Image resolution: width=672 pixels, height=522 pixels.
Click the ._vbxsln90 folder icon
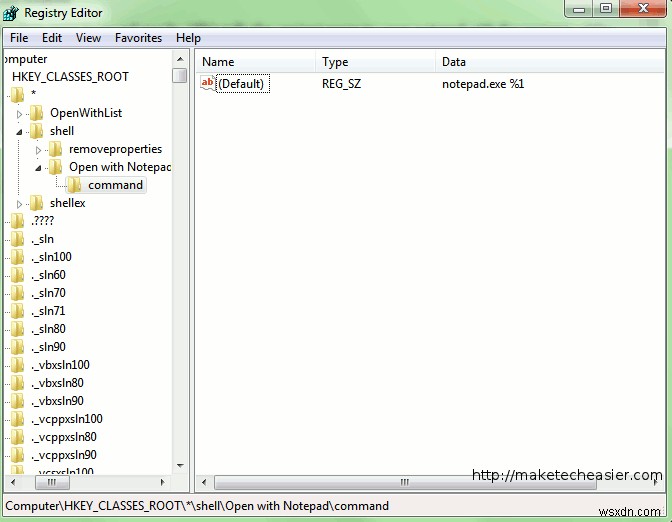pyautogui.click(x=17, y=401)
